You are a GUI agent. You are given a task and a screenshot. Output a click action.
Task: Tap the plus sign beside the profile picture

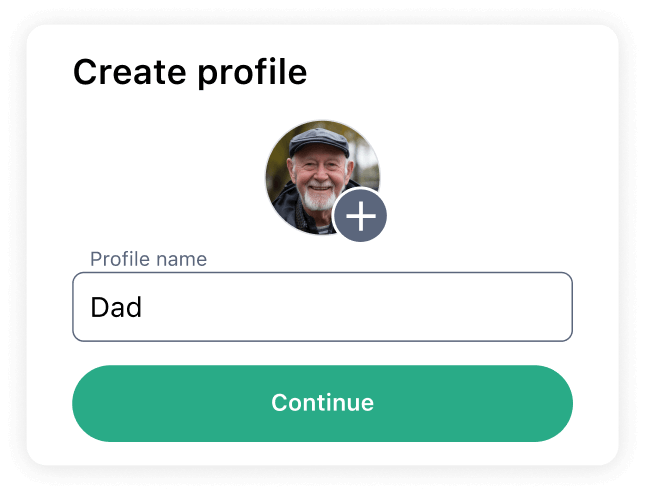click(x=360, y=215)
